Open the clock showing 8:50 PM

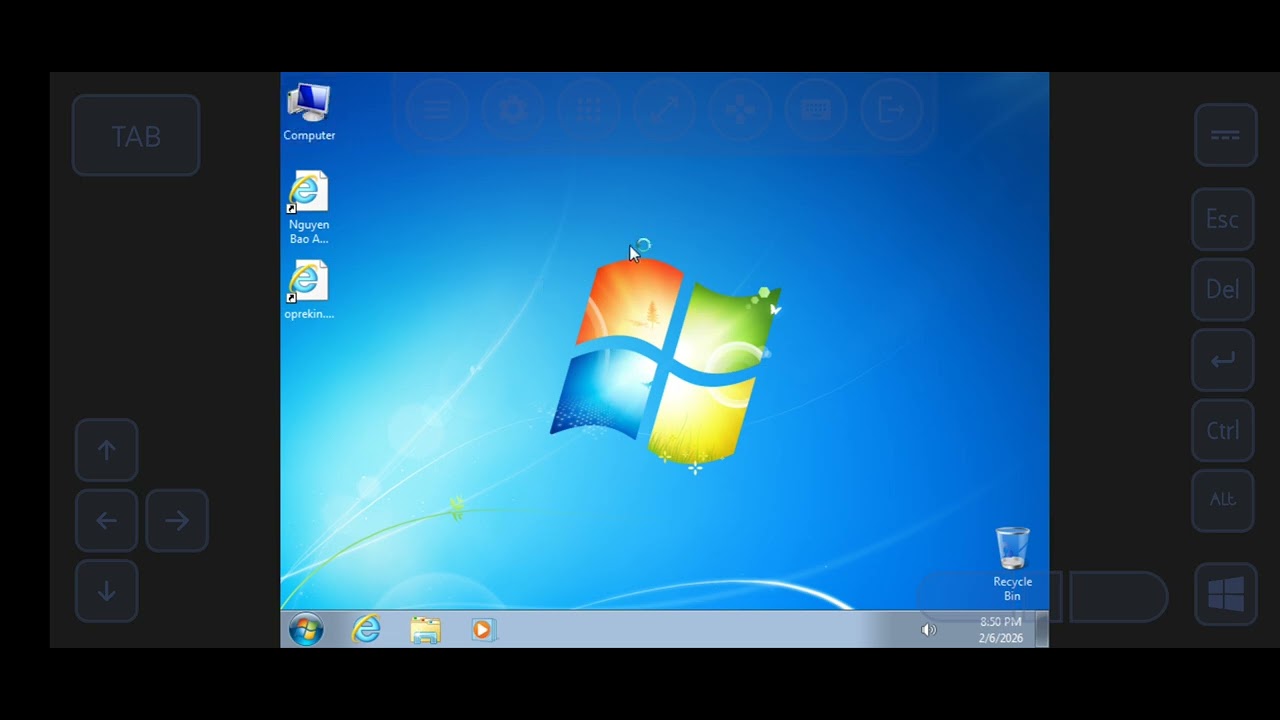[x=1000, y=622]
